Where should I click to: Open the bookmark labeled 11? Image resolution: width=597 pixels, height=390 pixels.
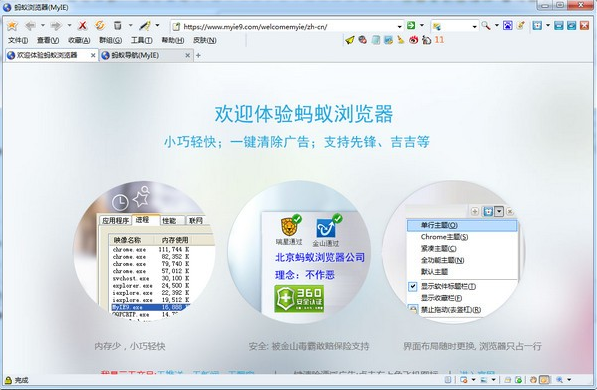(x=439, y=40)
